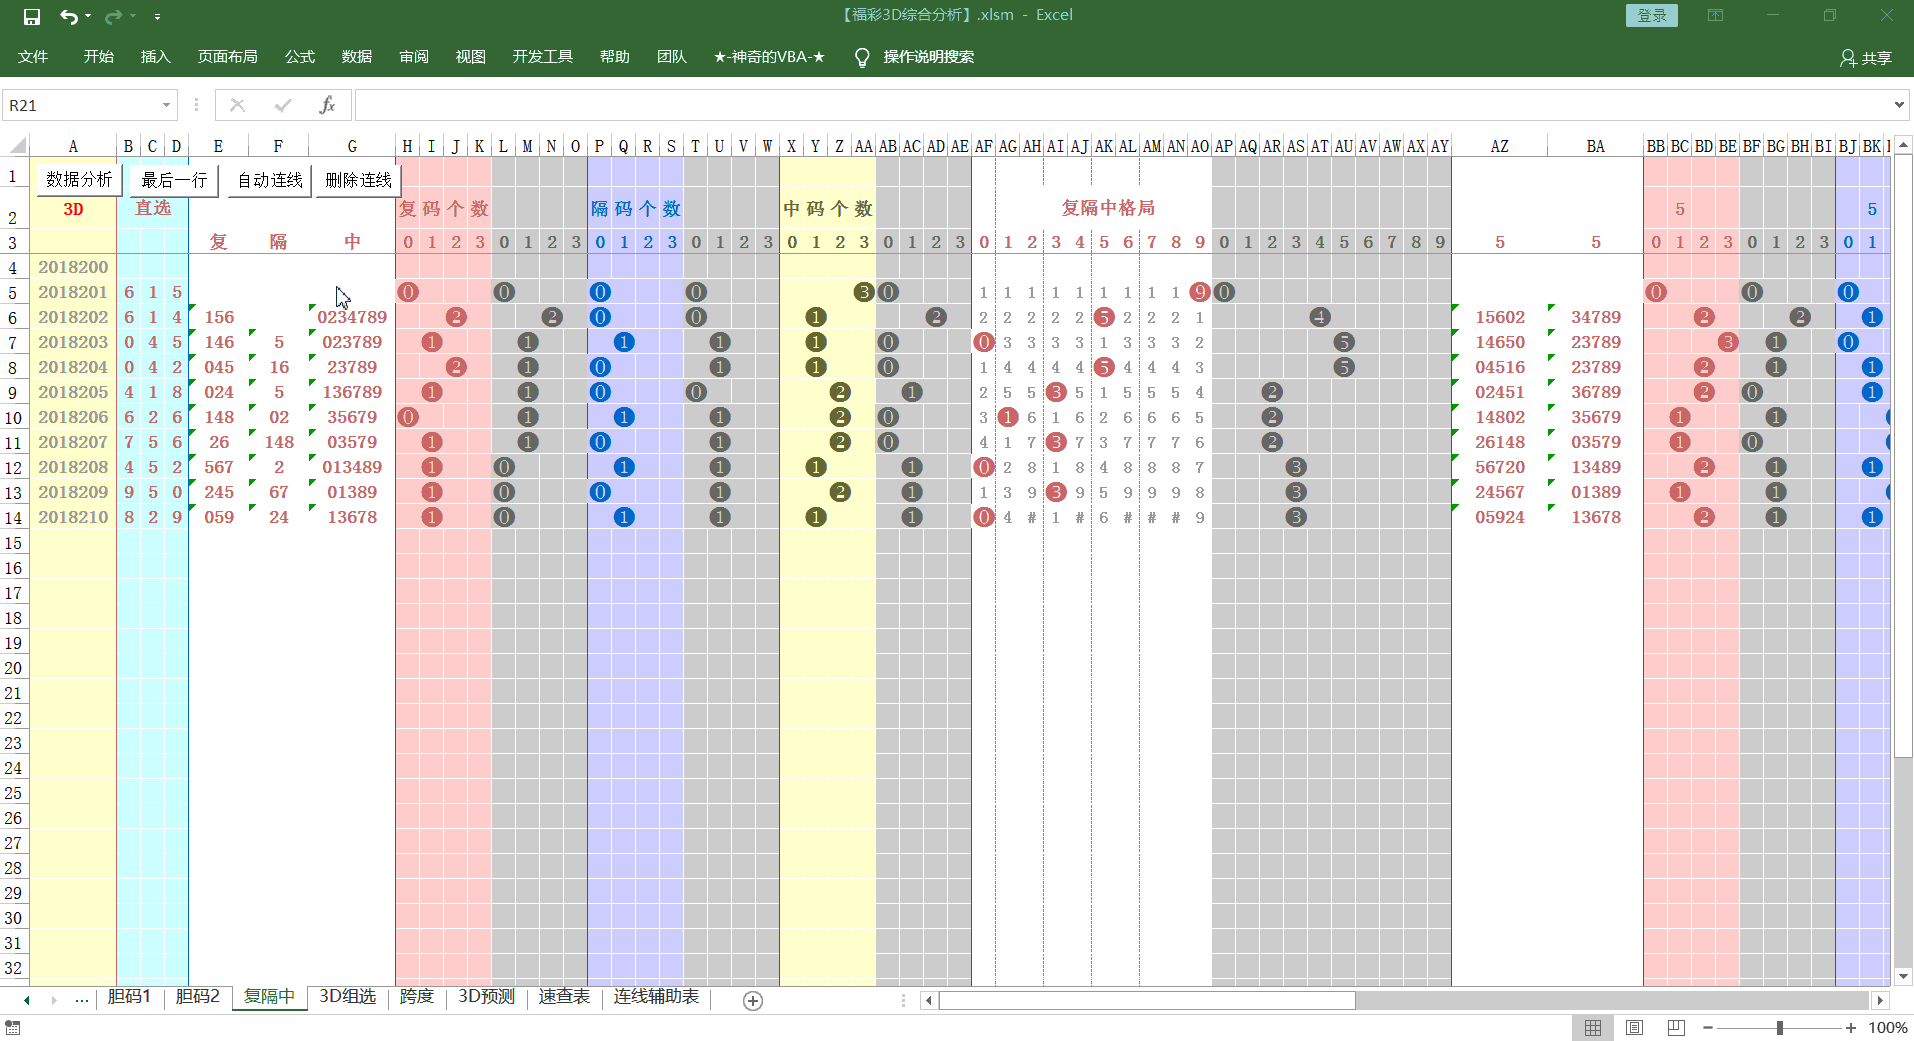This screenshot has height=1041, width=1914.
Task: Switch to the 胆码2 sheet tab
Action: coord(197,997)
